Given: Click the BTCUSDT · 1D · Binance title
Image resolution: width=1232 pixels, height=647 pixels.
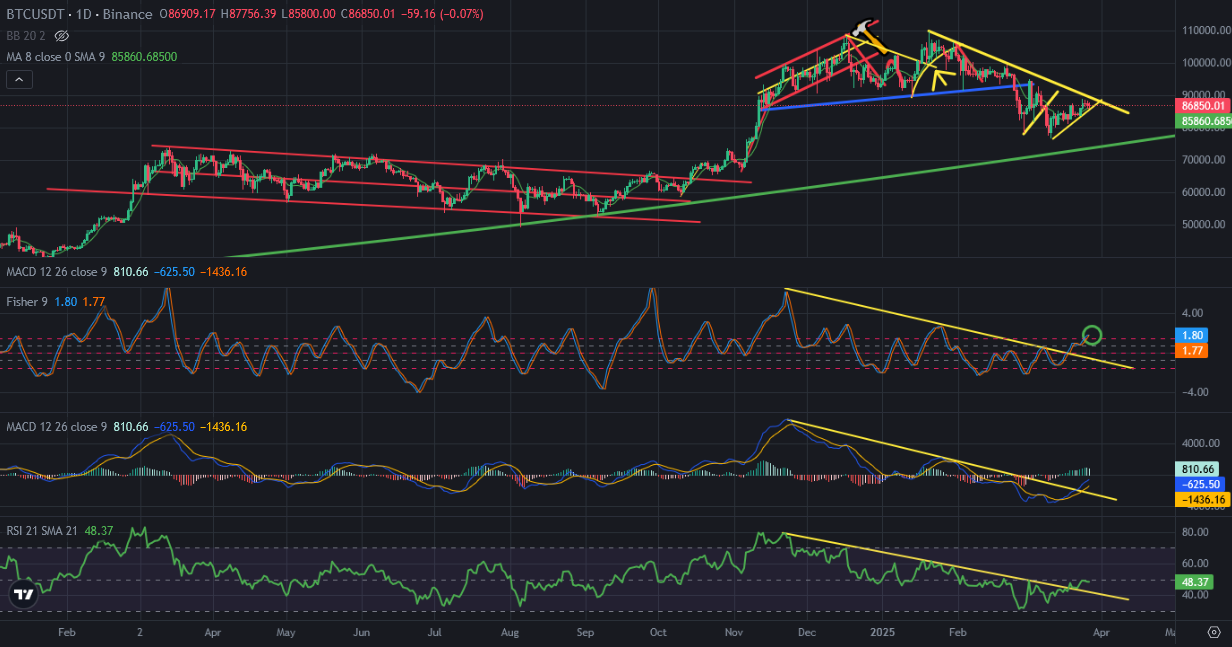Looking at the screenshot, I should pyautogui.click(x=79, y=14).
